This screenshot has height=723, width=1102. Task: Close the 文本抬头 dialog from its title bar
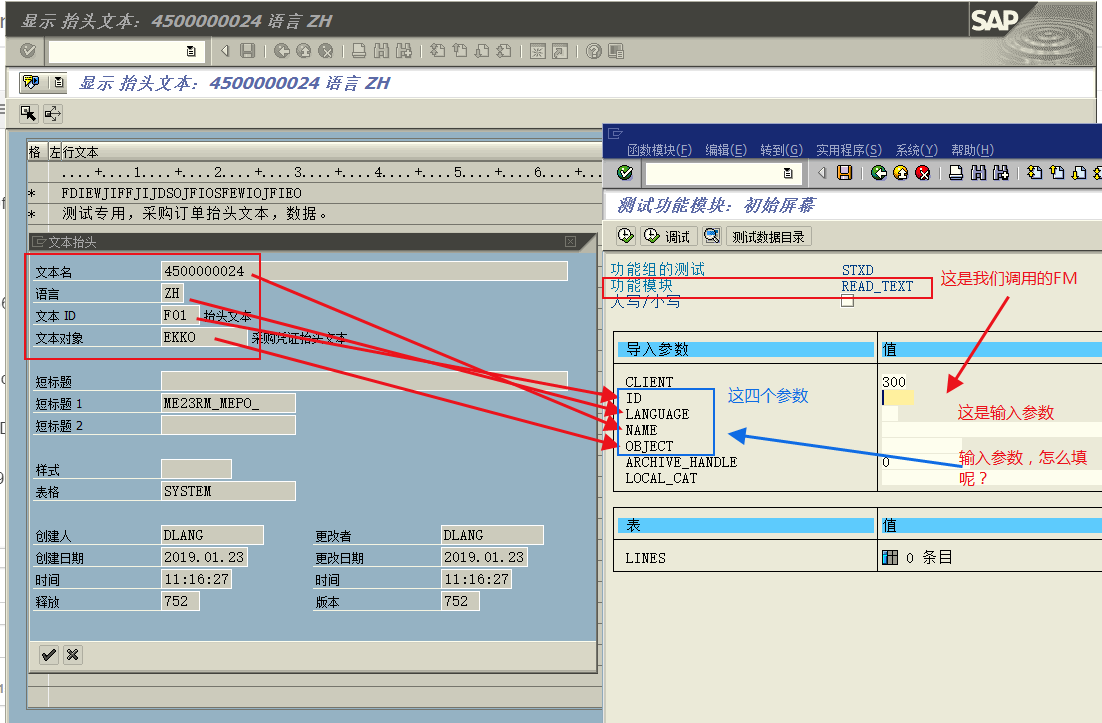click(x=570, y=242)
